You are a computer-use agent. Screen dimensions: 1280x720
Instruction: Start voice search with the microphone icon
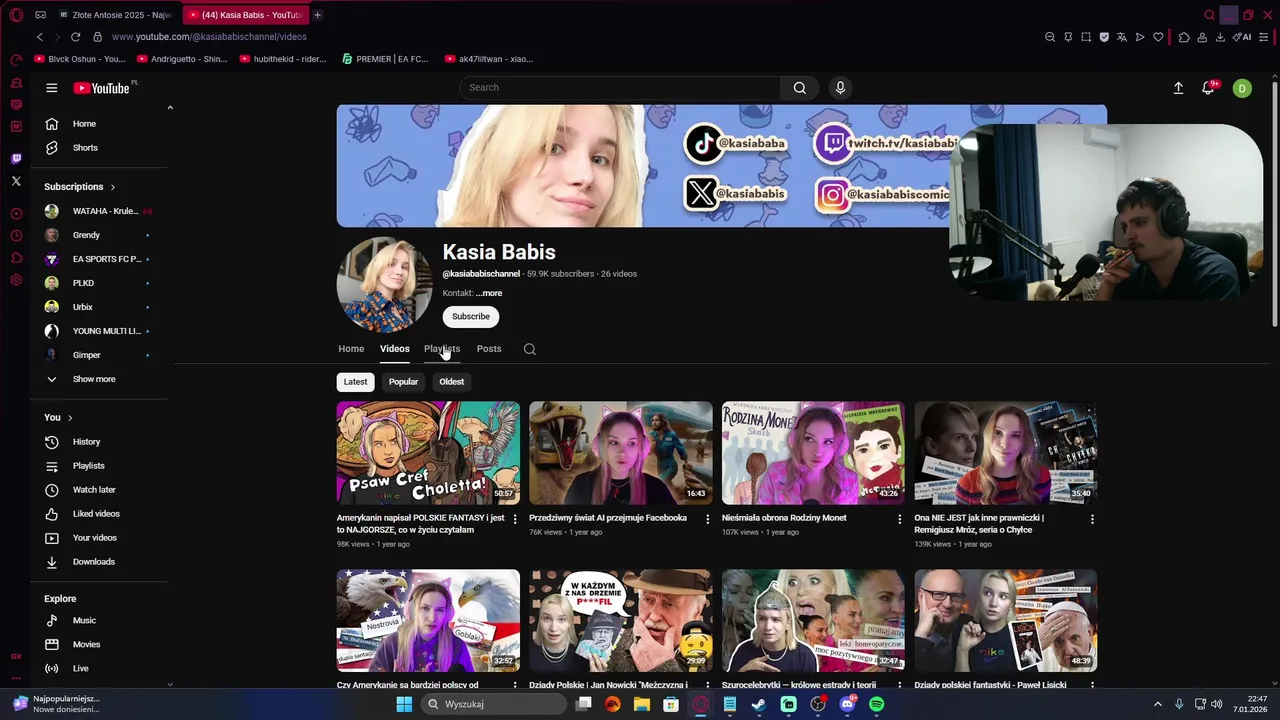tap(840, 87)
